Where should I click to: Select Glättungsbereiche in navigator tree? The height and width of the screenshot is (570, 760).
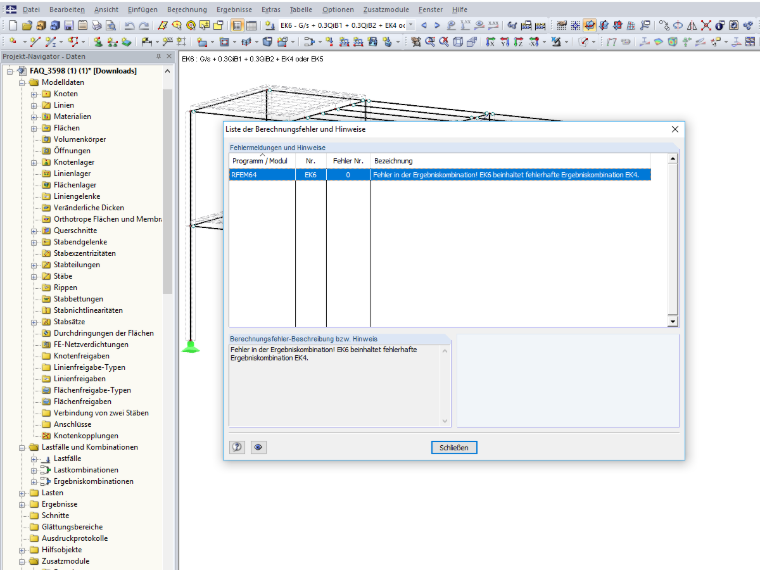point(72,527)
